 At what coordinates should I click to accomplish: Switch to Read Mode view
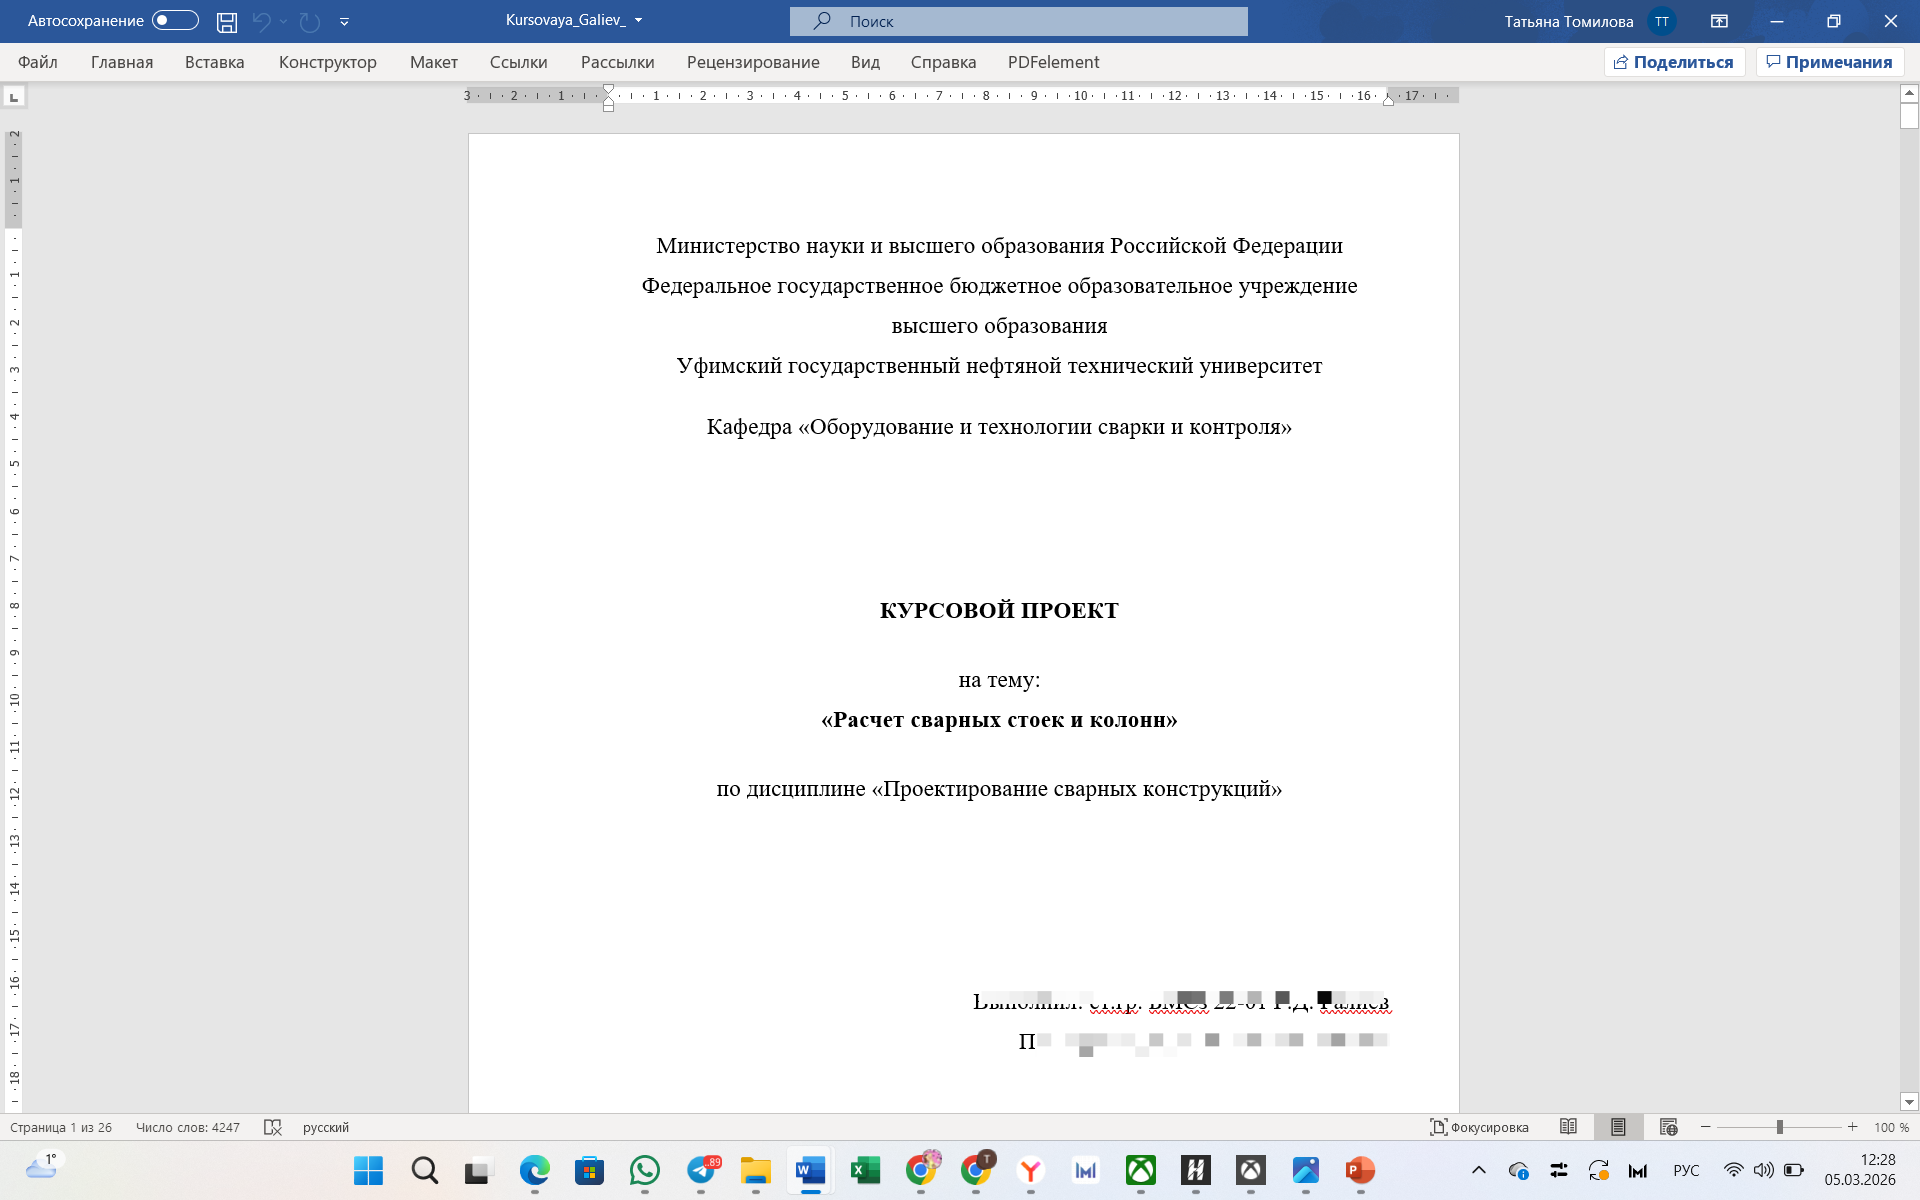coord(1568,1127)
